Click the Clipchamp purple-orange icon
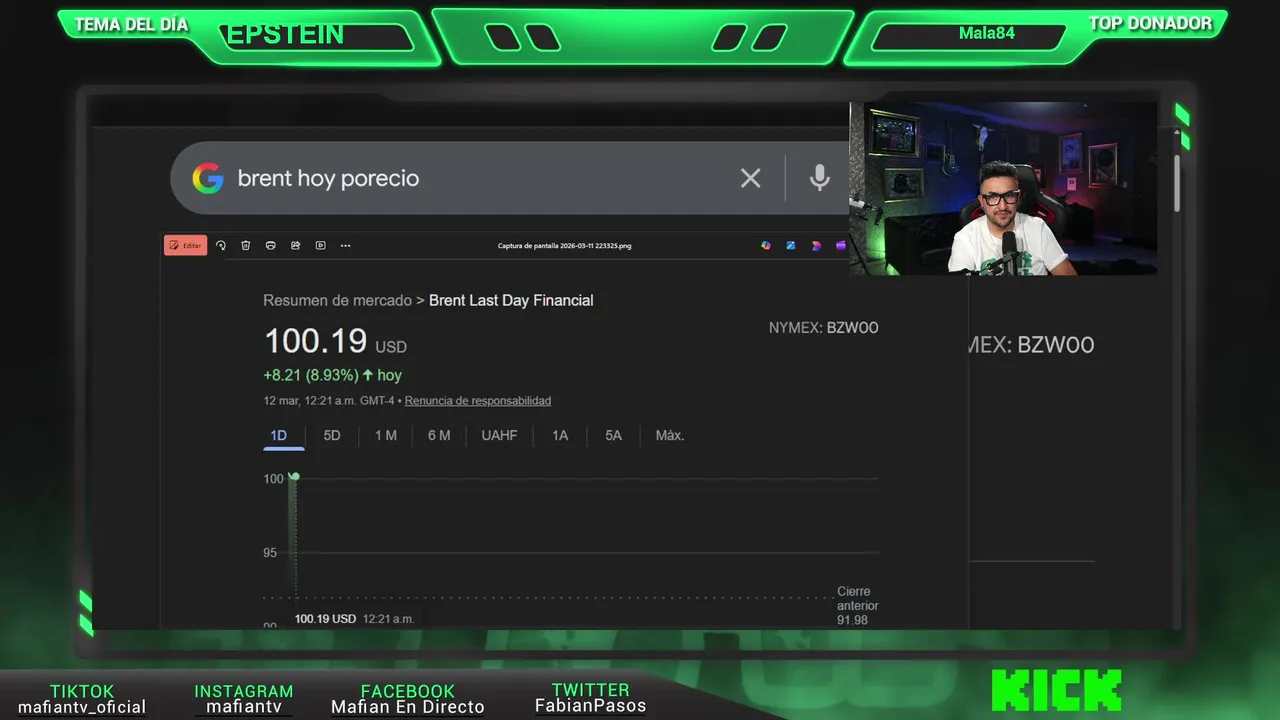The image size is (1280, 720). click(x=816, y=245)
